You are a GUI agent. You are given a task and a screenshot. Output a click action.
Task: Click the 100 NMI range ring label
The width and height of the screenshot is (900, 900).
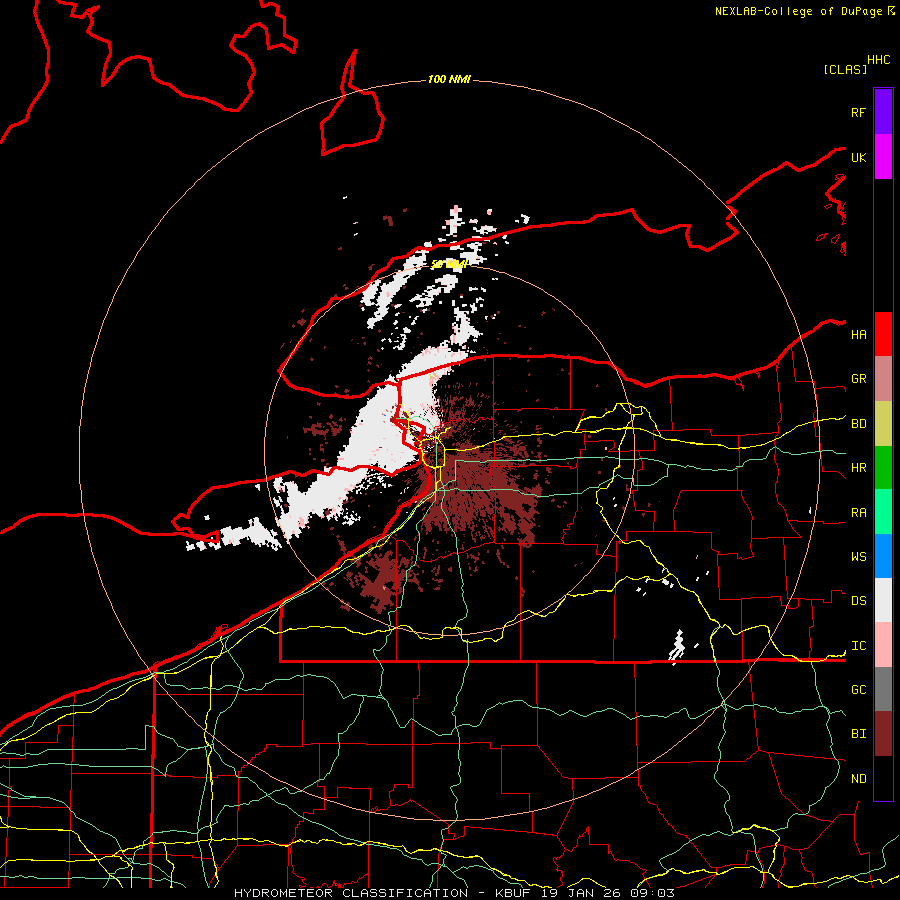coord(449,79)
